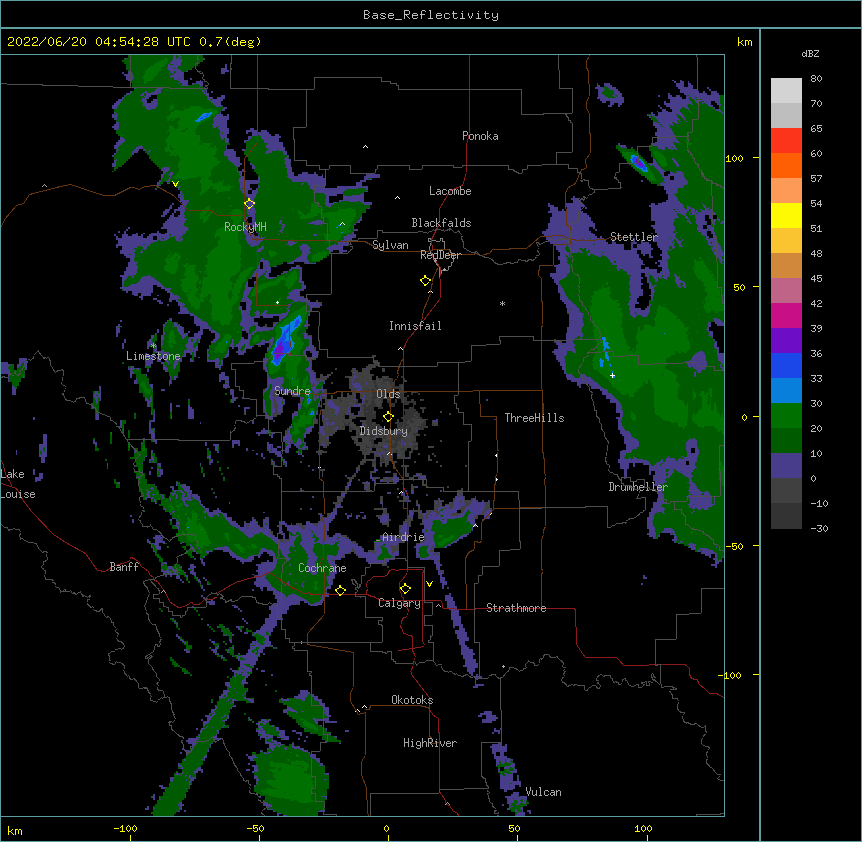Click the magenta 42 dBZ legend swatch
Viewport: 862px width, 842px height.
[786, 315]
